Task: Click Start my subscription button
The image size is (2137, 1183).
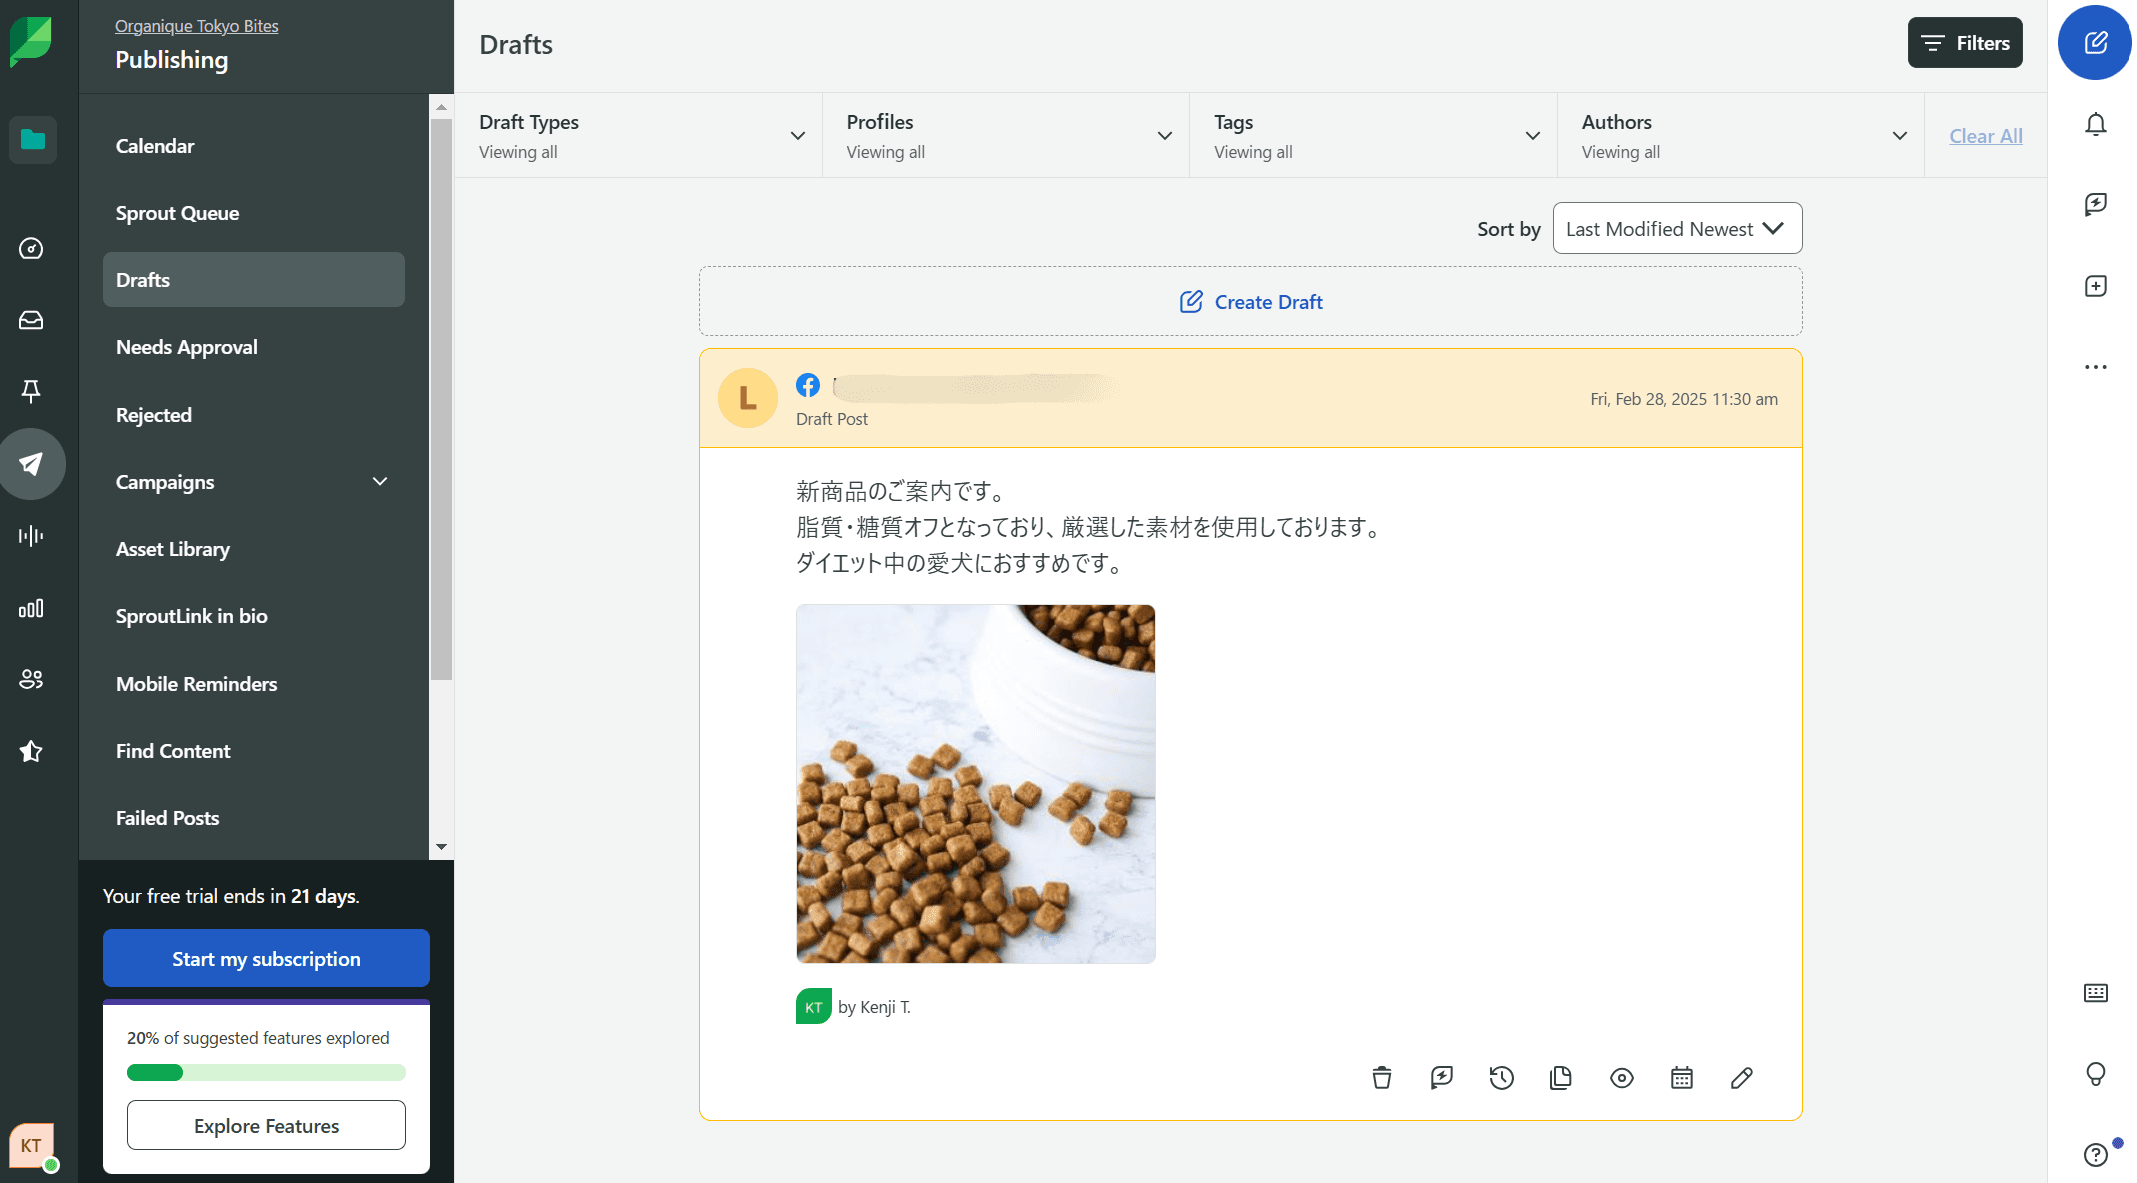Action: tap(266, 958)
